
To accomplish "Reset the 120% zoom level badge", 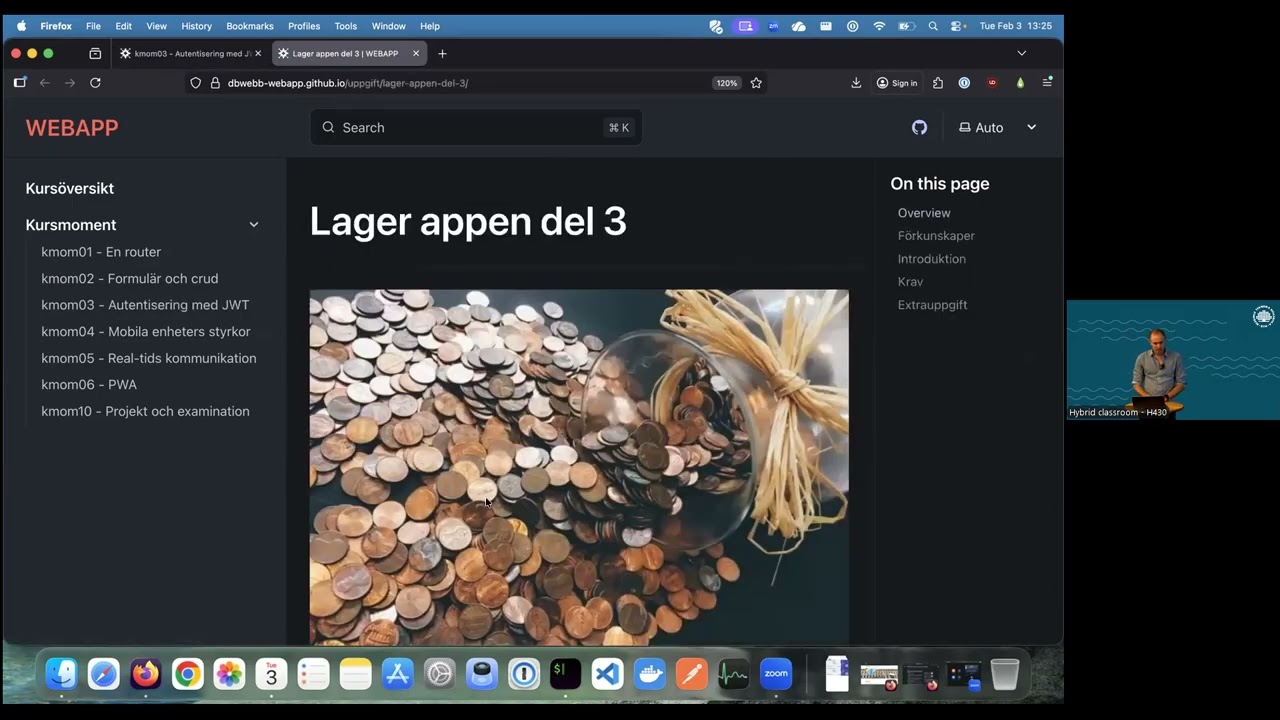I will (727, 83).
